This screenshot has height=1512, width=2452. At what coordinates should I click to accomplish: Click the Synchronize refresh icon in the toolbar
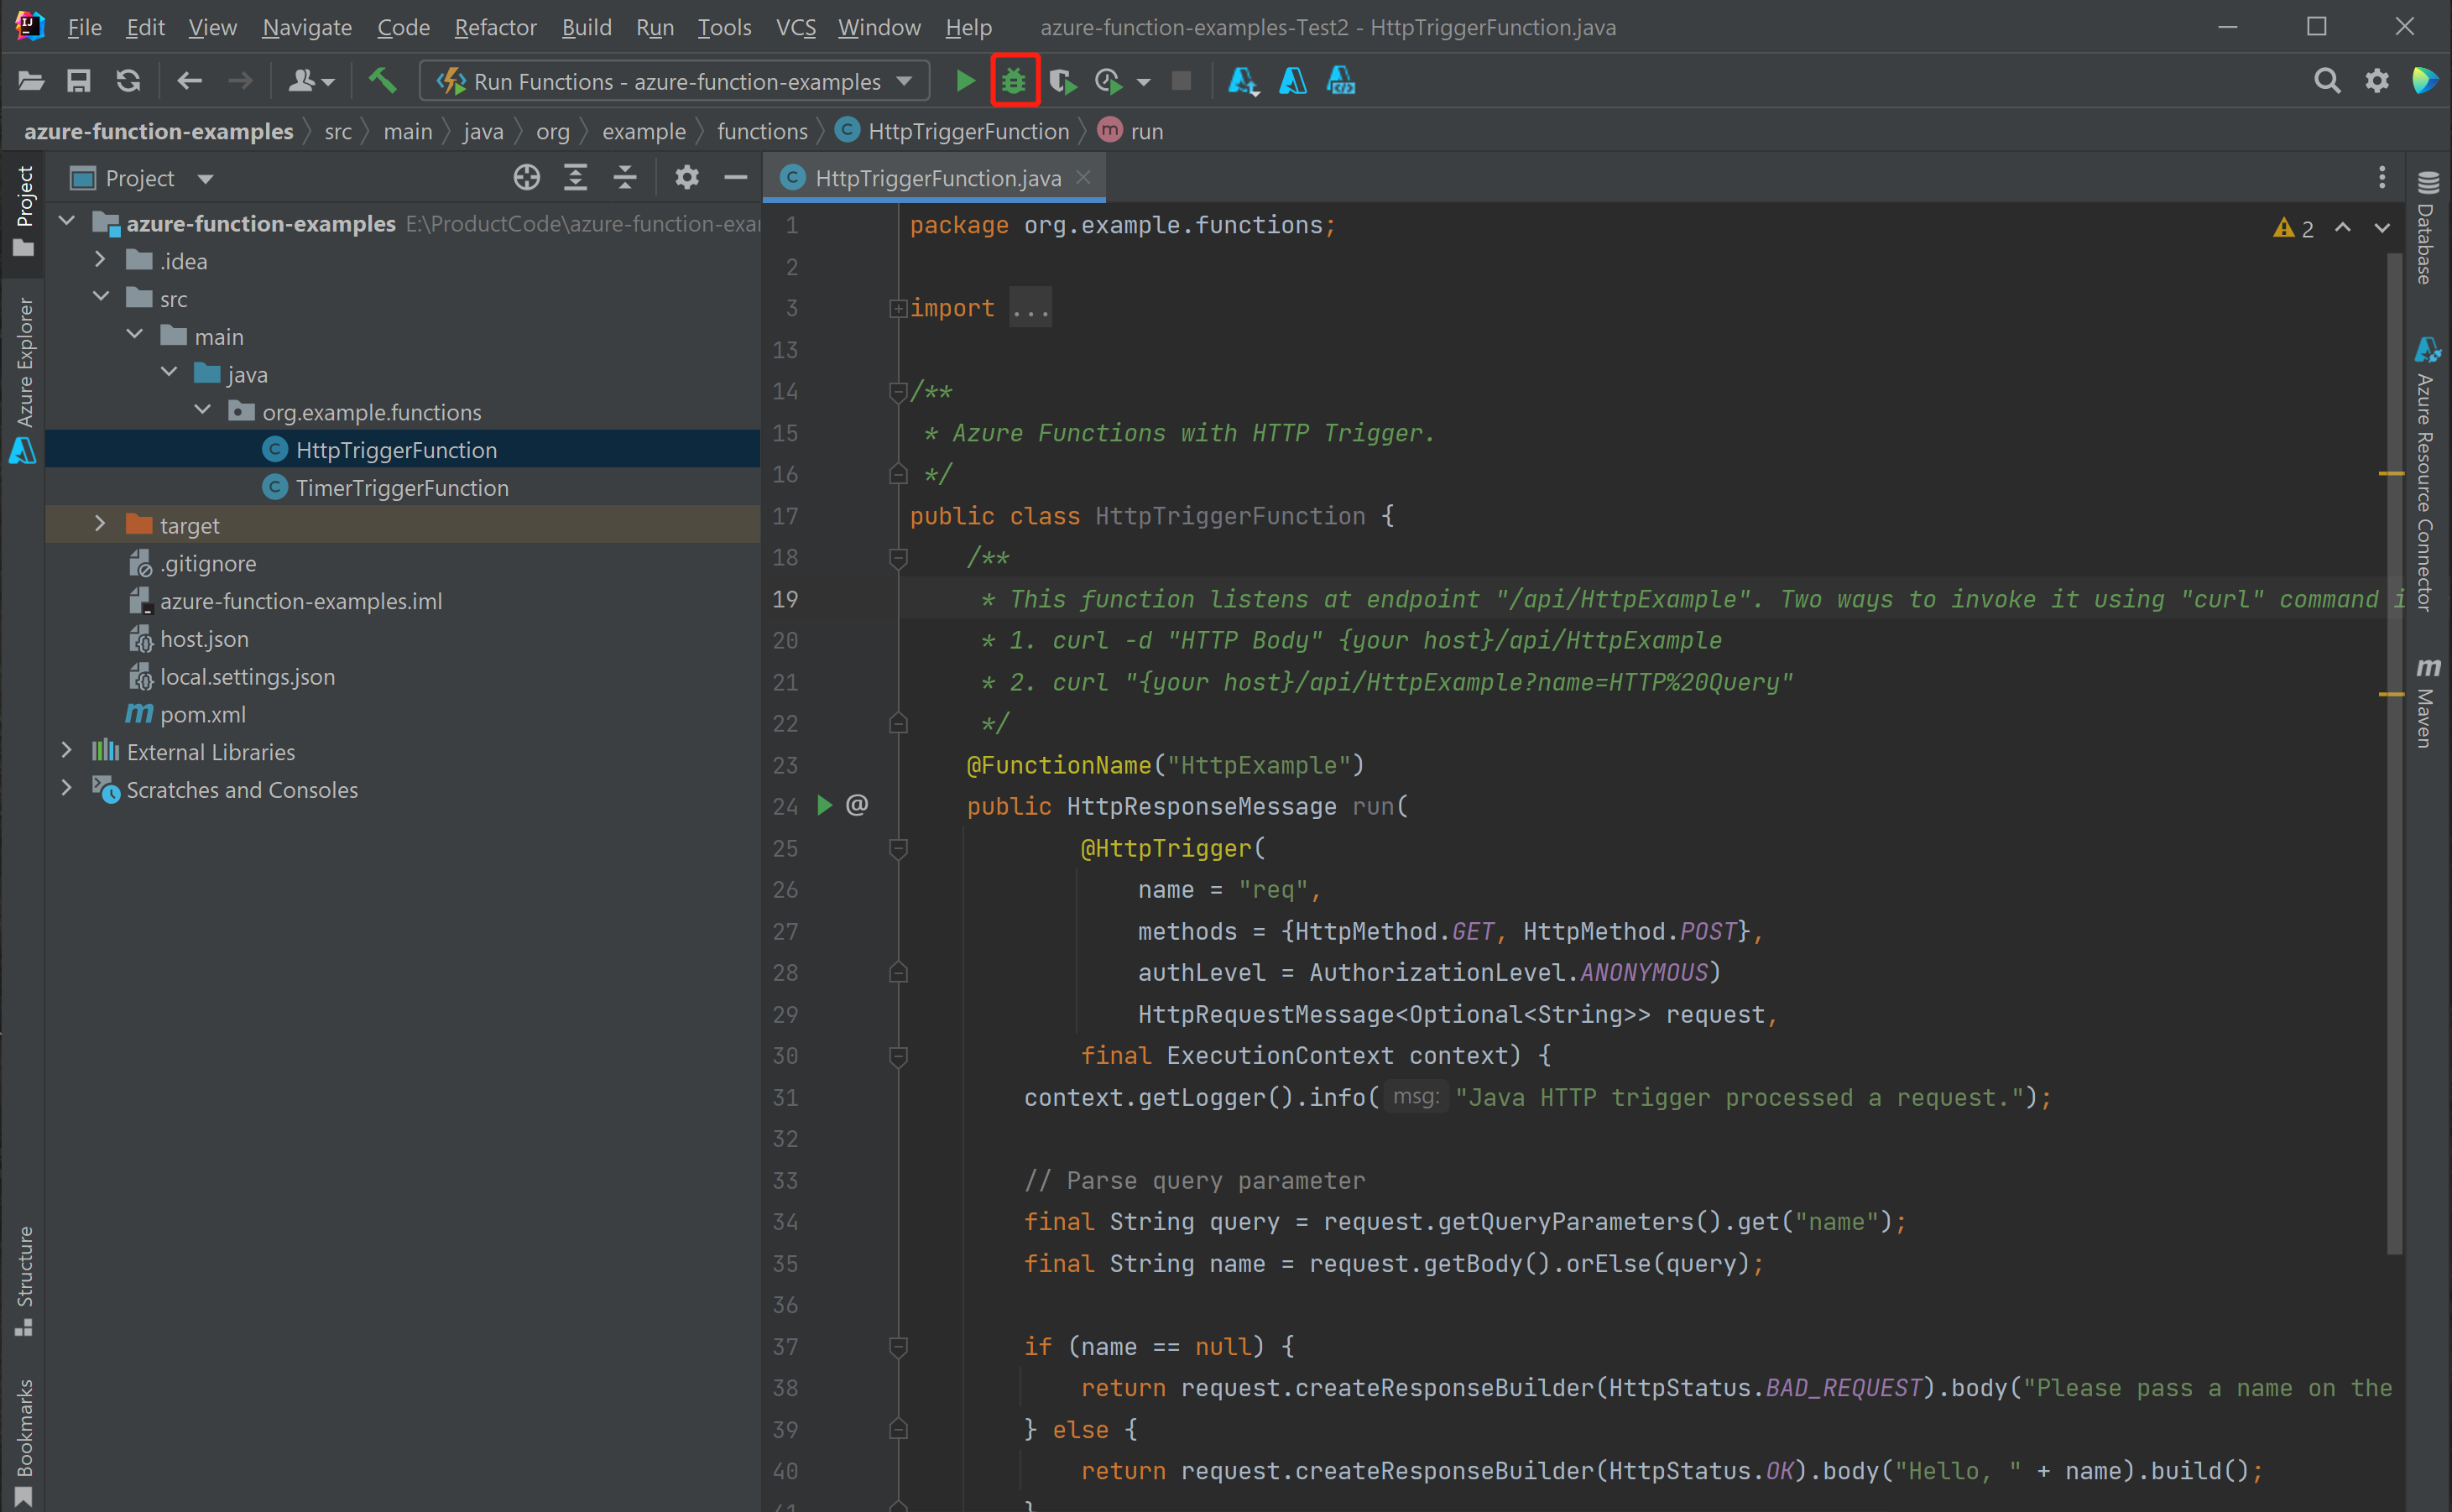click(x=128, y=81)
